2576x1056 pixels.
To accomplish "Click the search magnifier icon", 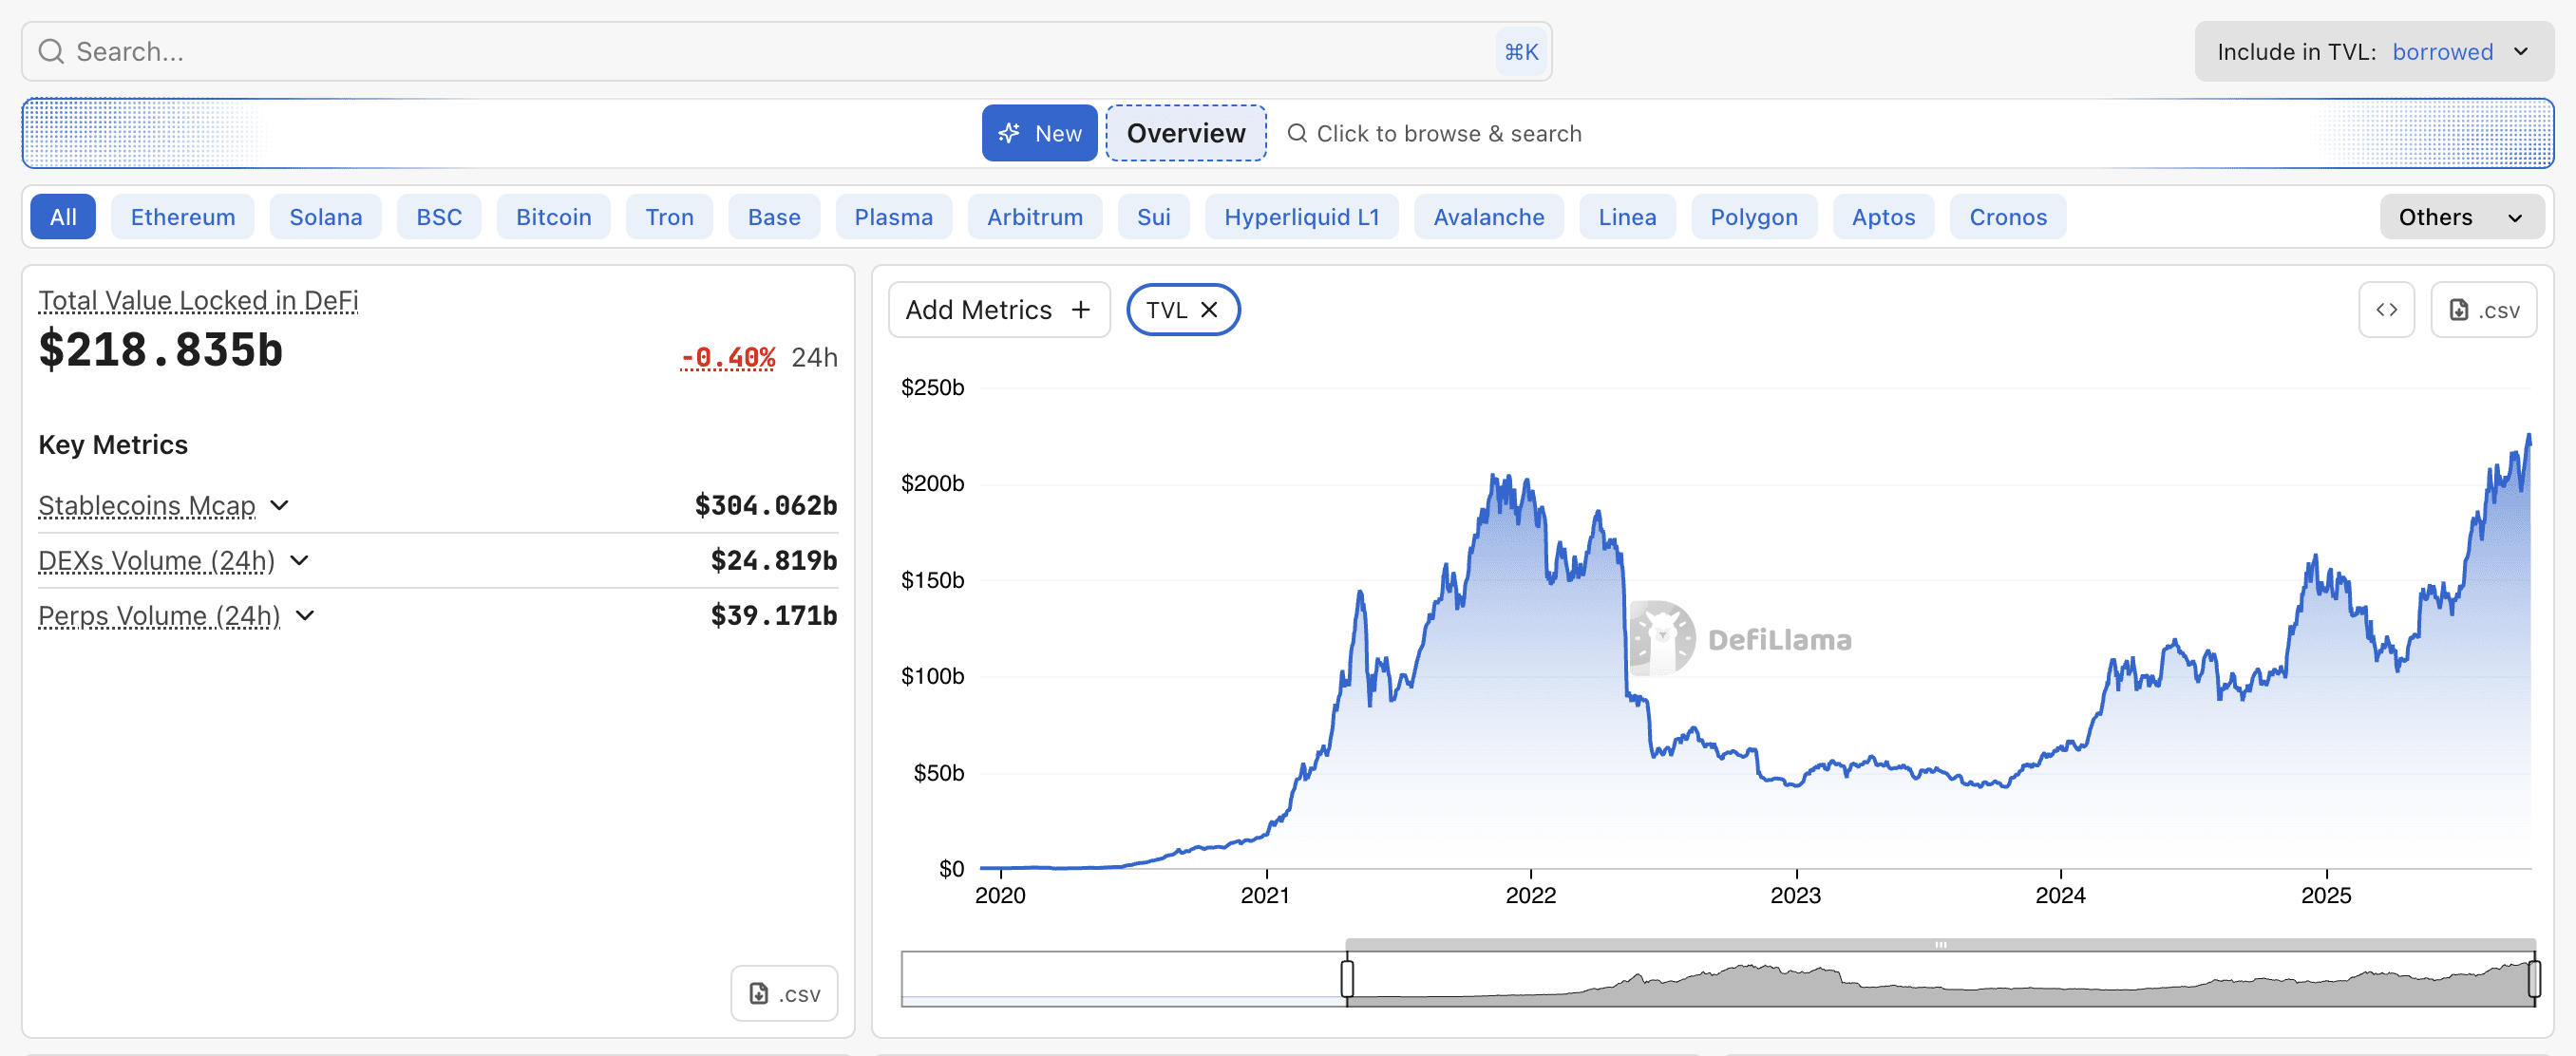I will click(x=51, y=51).
